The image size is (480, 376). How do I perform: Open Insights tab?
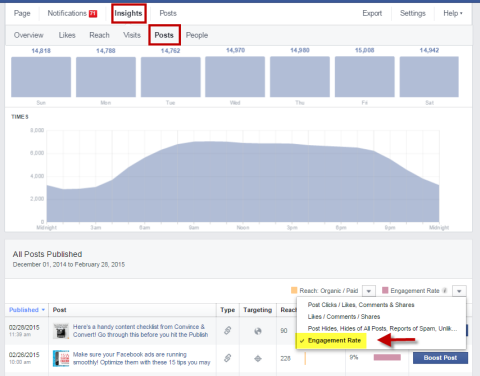click(128, 13)
